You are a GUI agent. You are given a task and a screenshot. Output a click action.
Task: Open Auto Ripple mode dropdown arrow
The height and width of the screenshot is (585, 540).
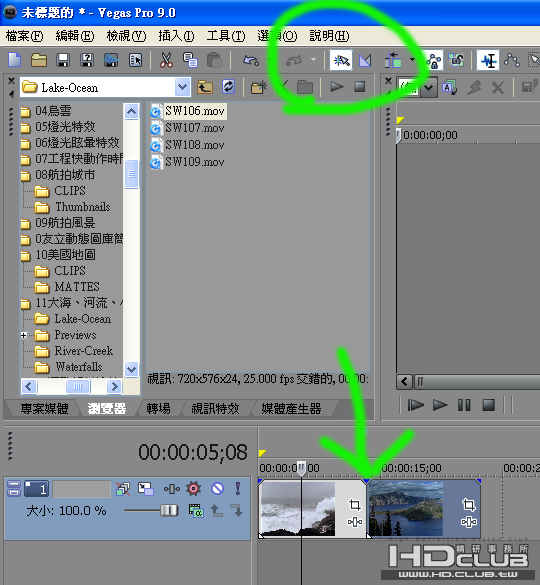[x=412, y=60]
